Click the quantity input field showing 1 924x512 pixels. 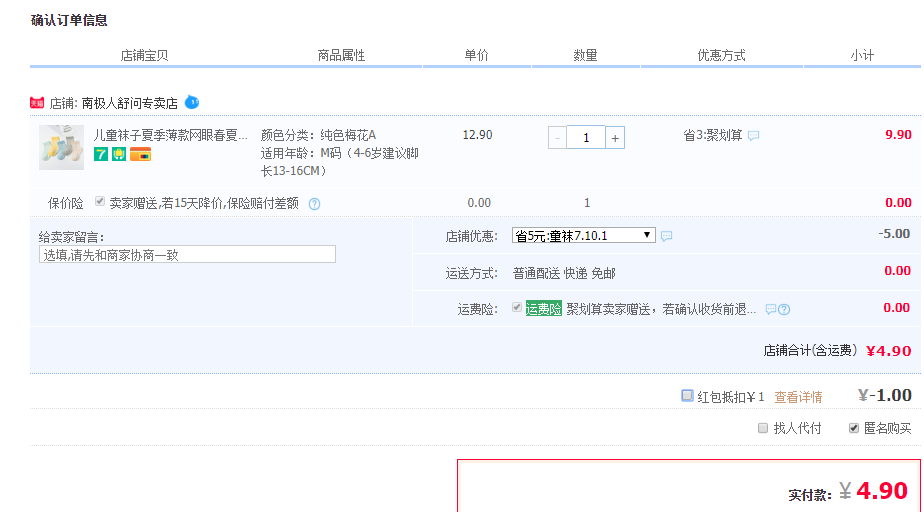(586, 138)
